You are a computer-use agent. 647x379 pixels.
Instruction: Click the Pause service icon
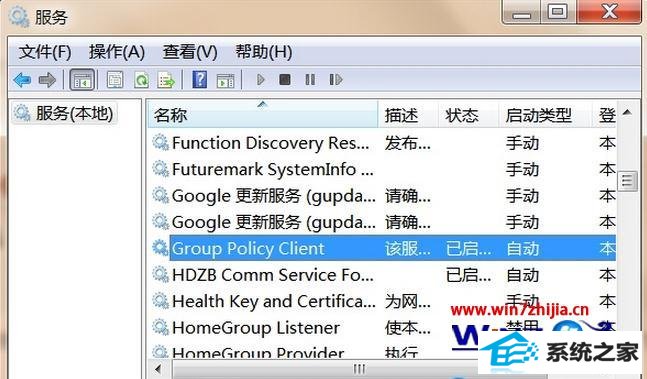click(310, 79)
